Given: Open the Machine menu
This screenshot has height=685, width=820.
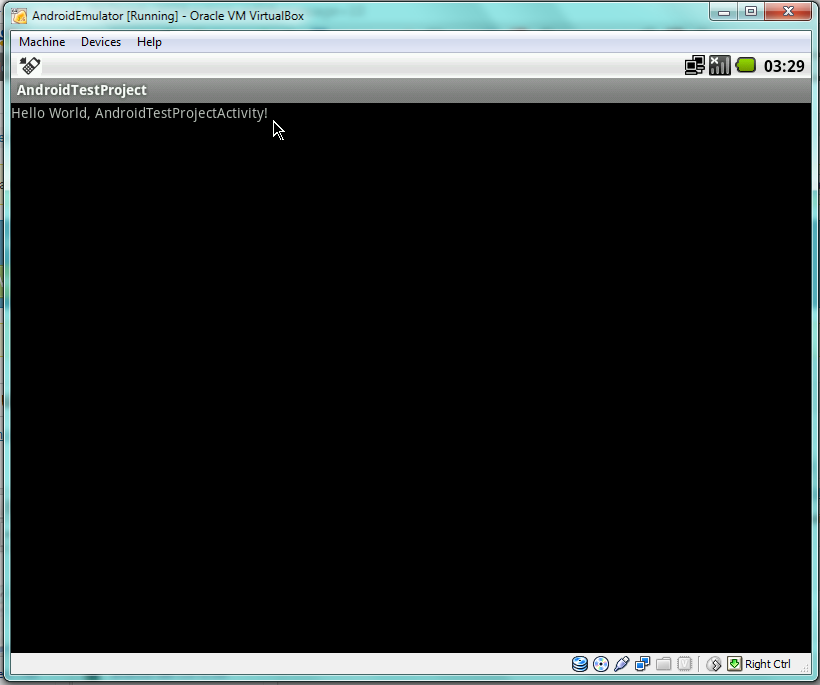Looking at the screenshot, I should (42, 42).
